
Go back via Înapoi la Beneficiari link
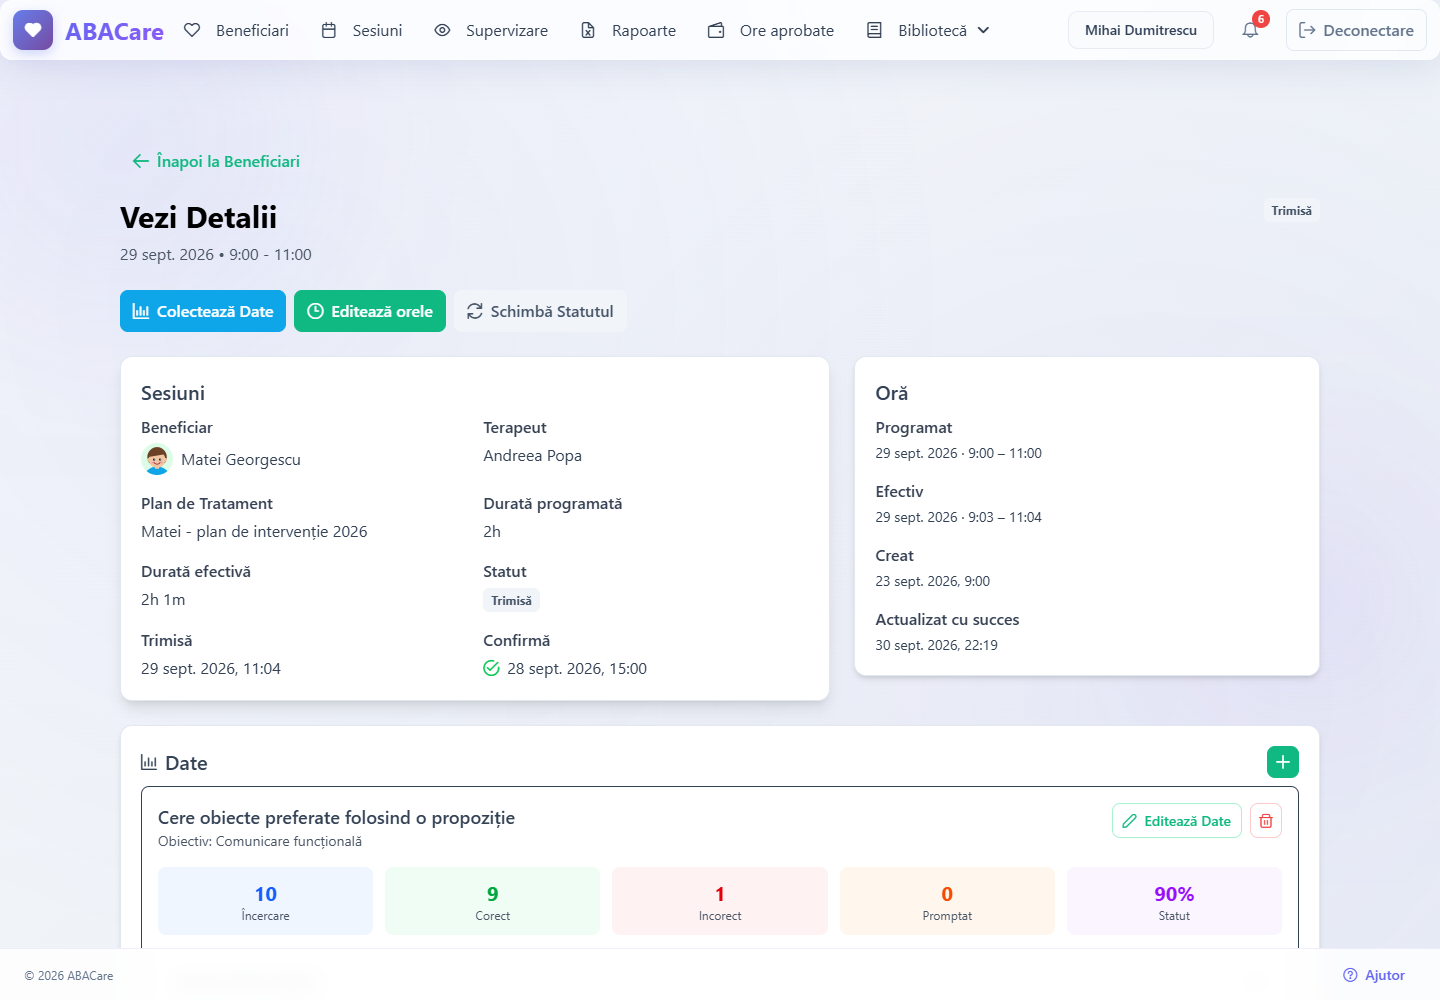tap(216, 161)
